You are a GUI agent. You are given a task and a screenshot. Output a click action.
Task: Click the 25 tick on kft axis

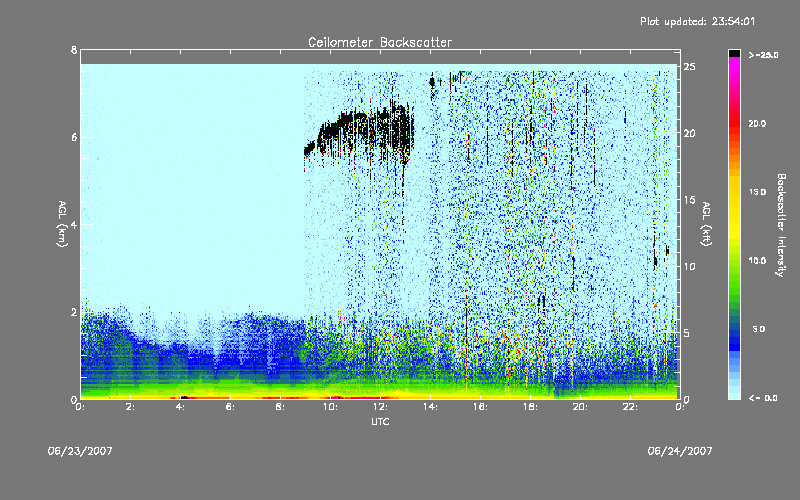[x=689, y=67]
